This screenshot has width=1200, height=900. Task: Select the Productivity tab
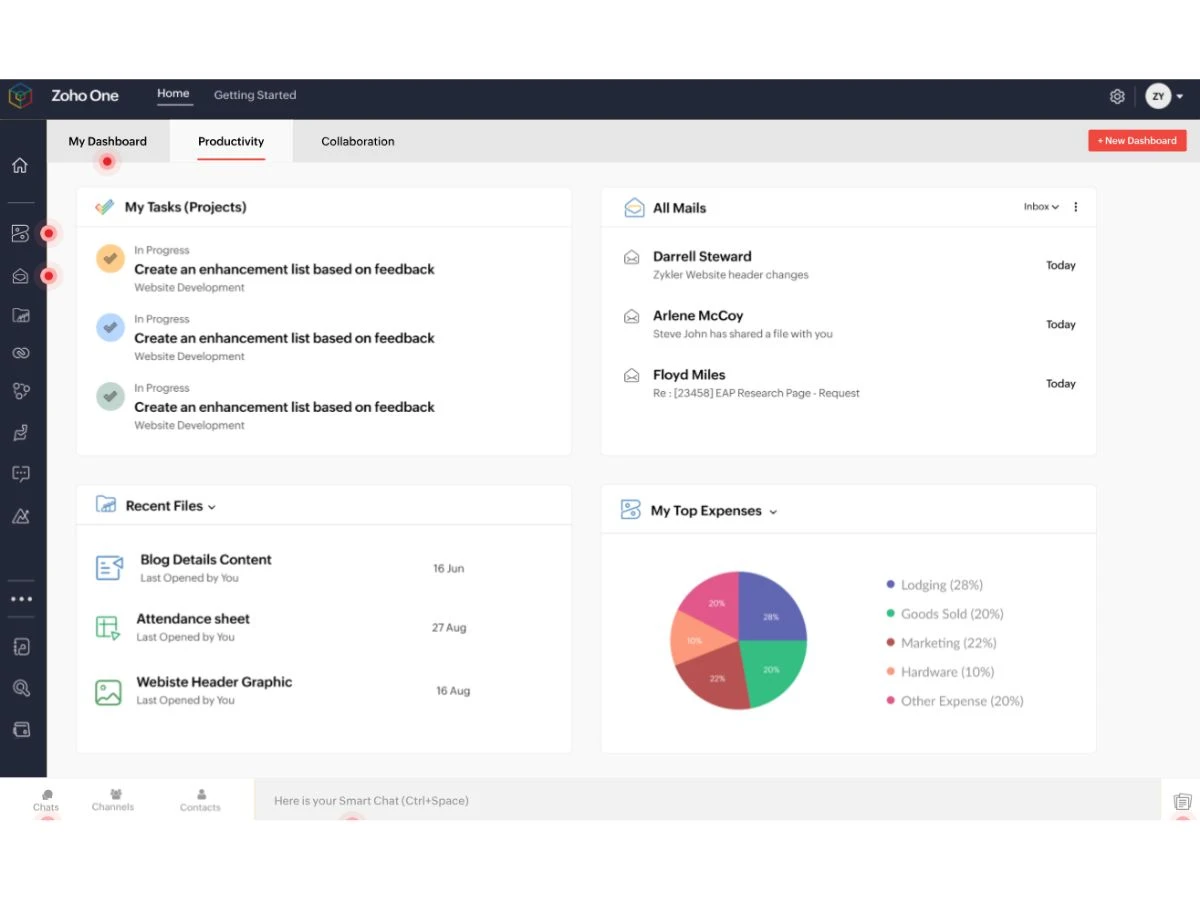231,141
